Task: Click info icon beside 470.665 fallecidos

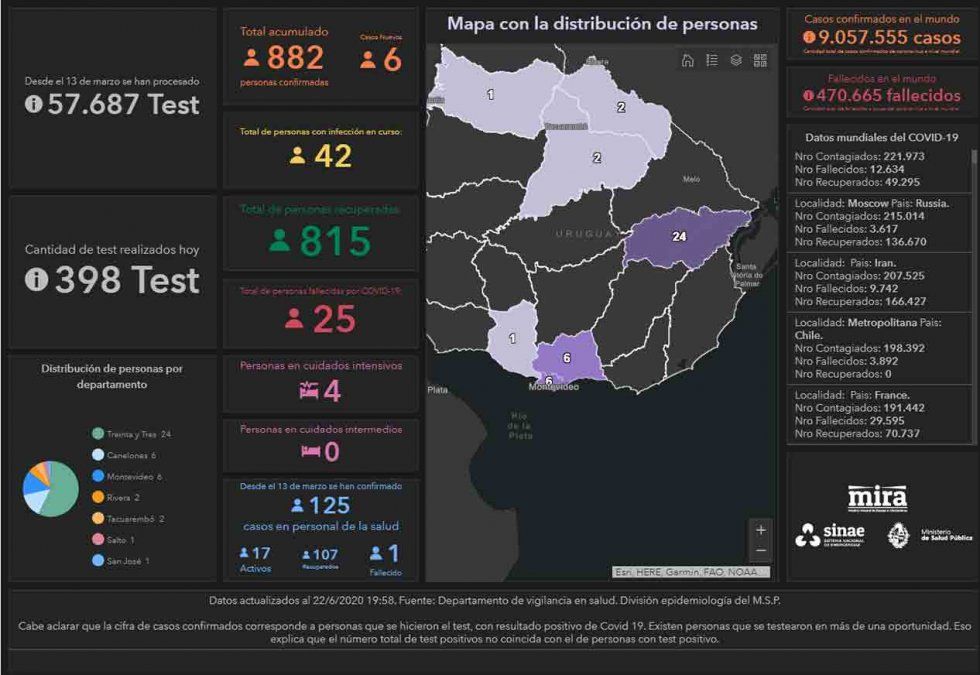Action: [808, 96]
